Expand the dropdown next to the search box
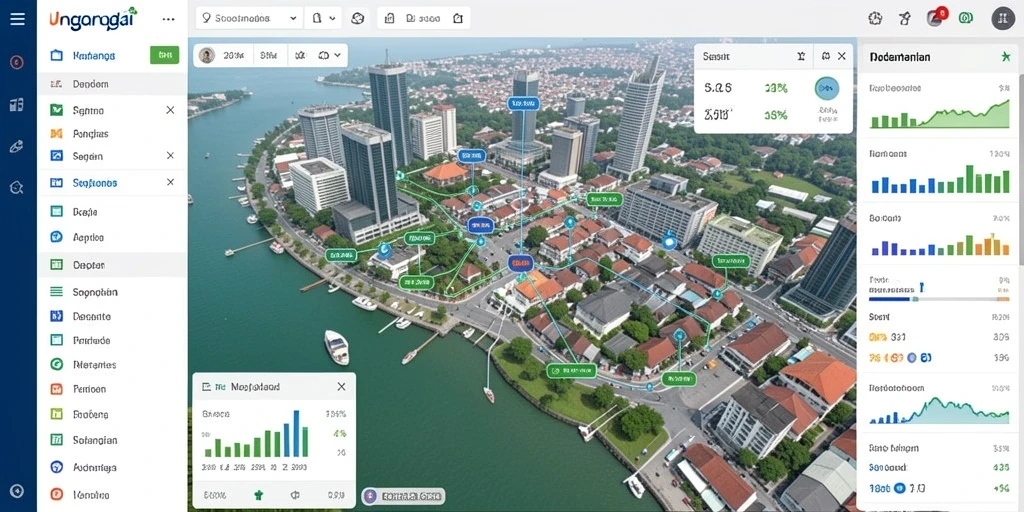Viewport: 1024px width, 512px height. coord(324,18)
